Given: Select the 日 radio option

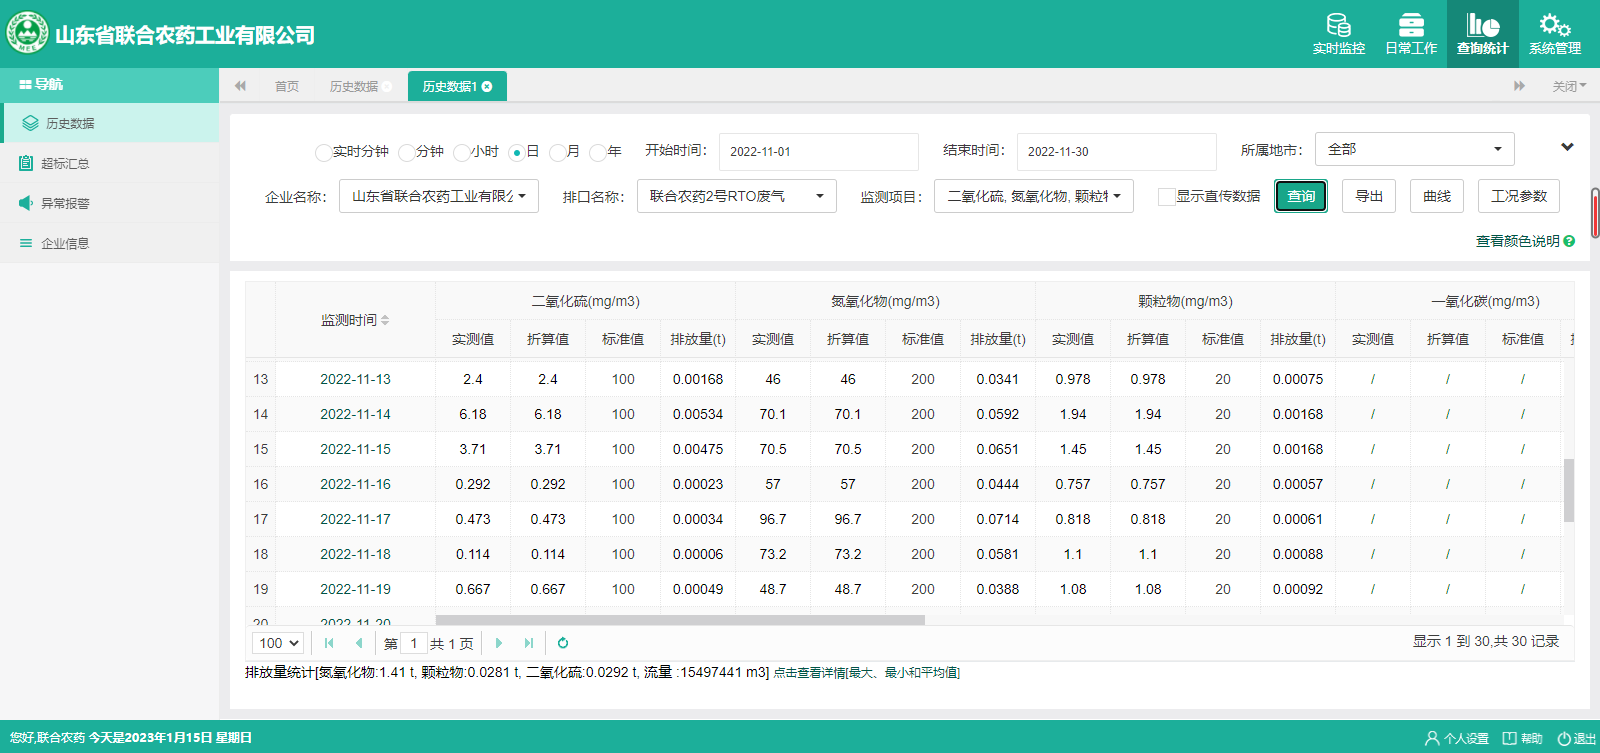Looking at the screenshot, I should [x=516, y=152].
